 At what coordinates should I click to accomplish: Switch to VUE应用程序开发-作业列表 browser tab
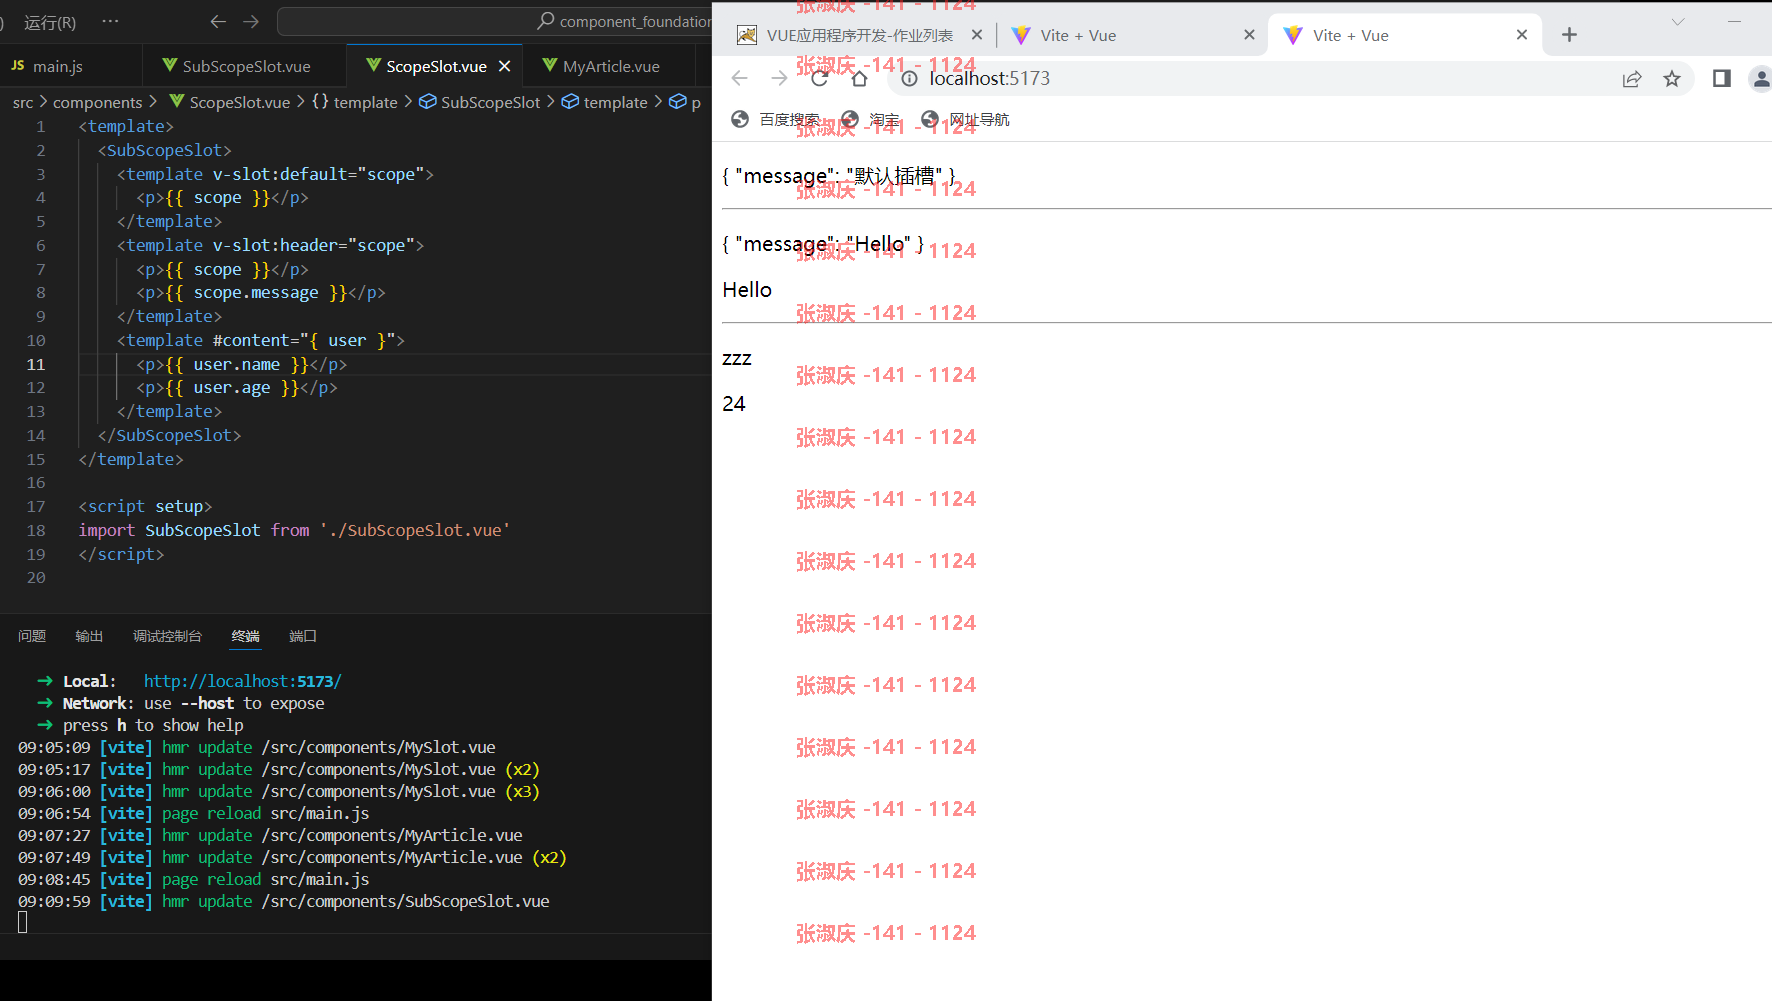[x=846, y=35]
